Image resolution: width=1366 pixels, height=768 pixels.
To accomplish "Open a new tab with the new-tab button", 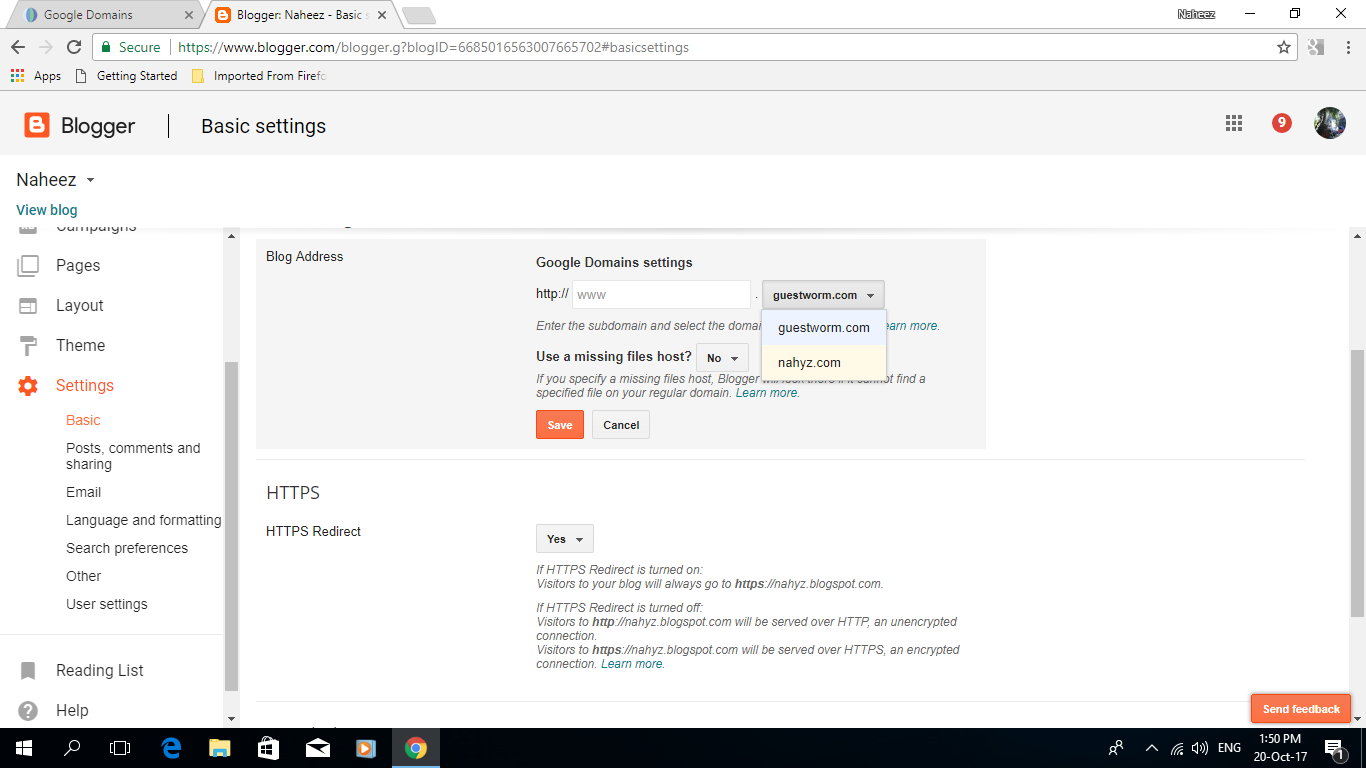I will (418, 15).
